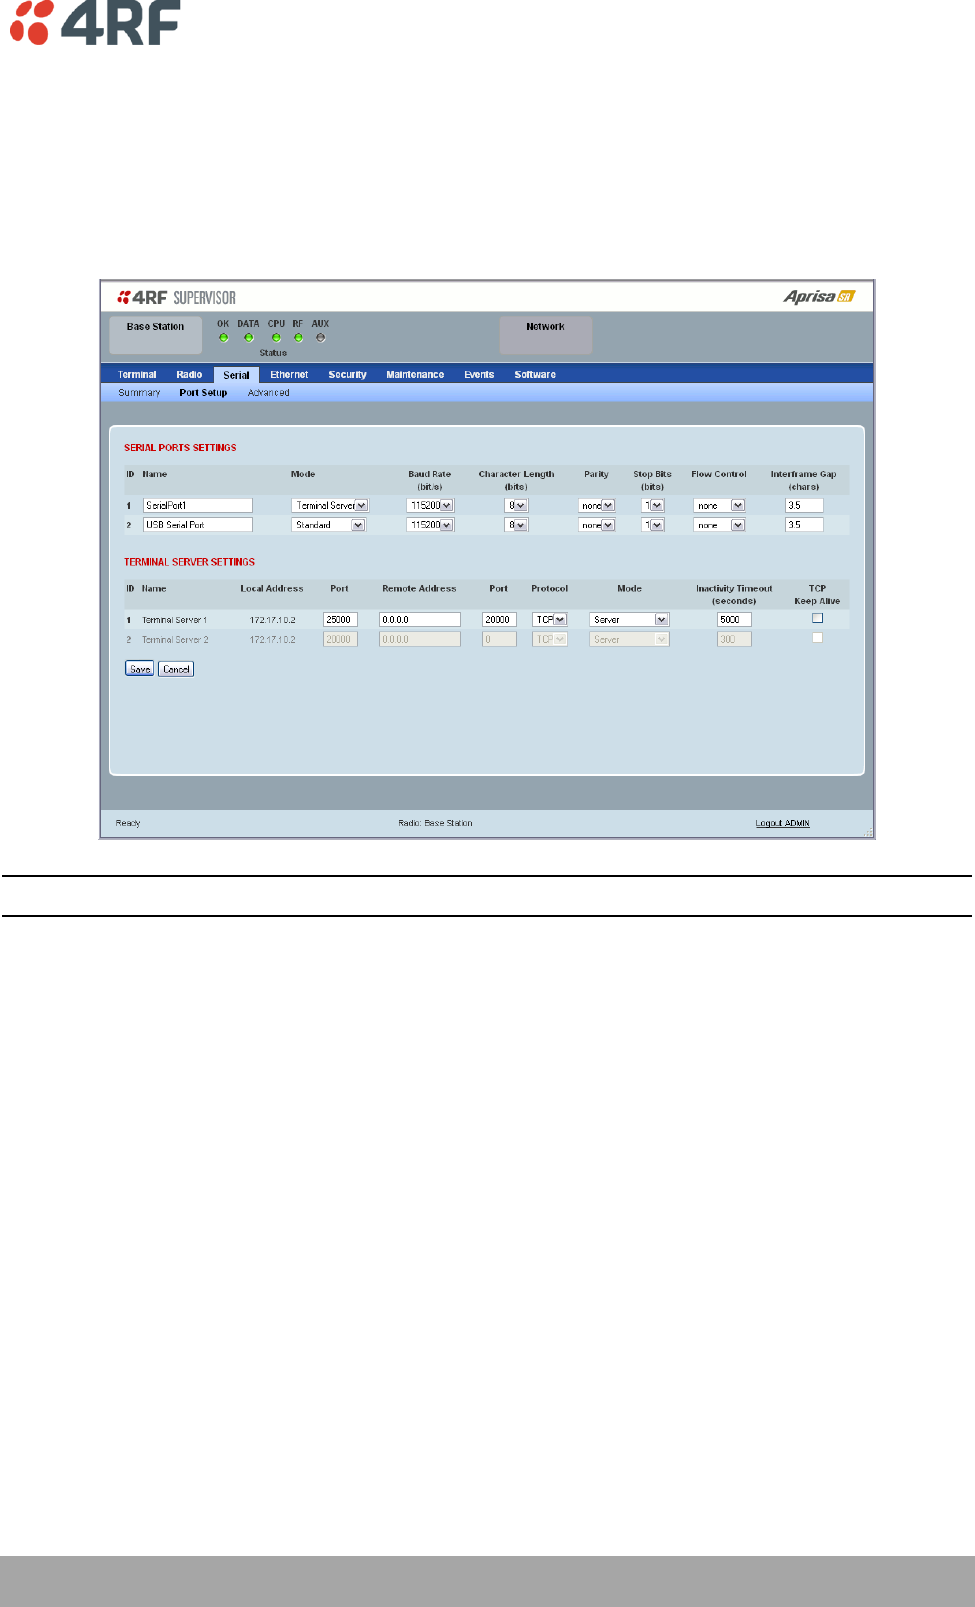Open the Terminal menu tab
Image resolution: width=975 pixels, height=1607 pixels.
point(137,375)
